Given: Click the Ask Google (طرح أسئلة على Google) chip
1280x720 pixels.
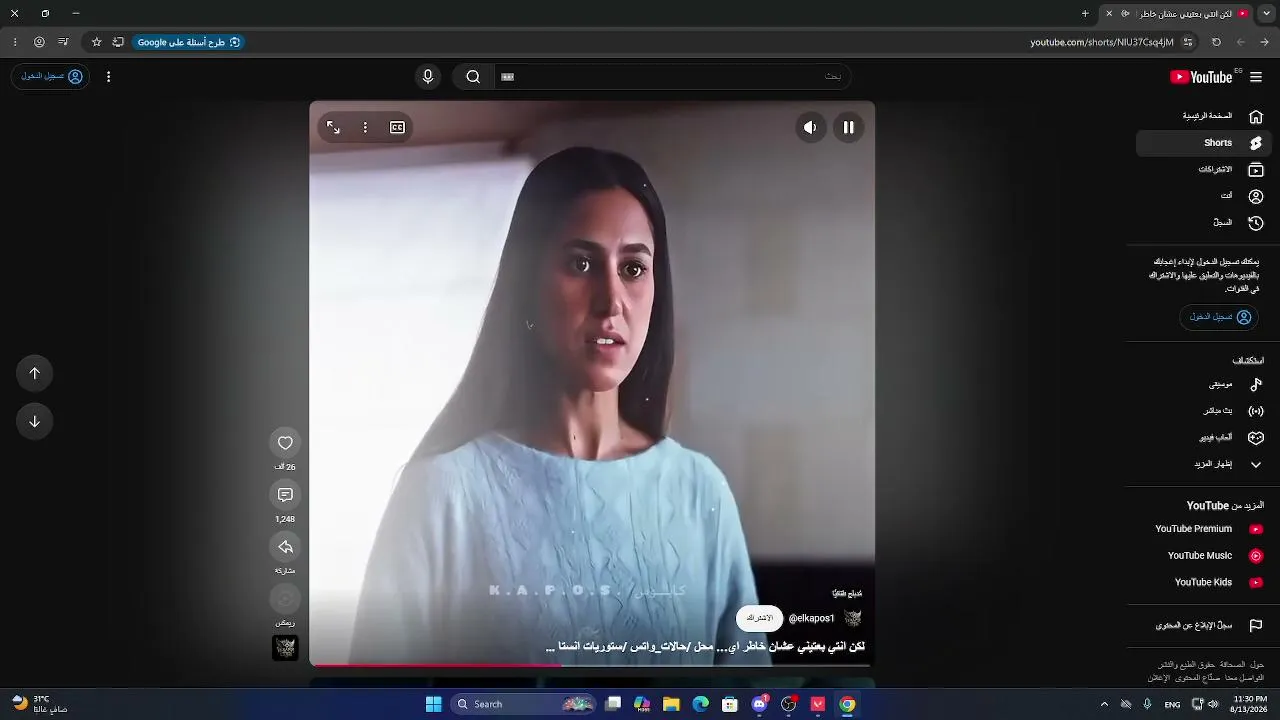Looking at the screenshot, I should pos(189,42).
